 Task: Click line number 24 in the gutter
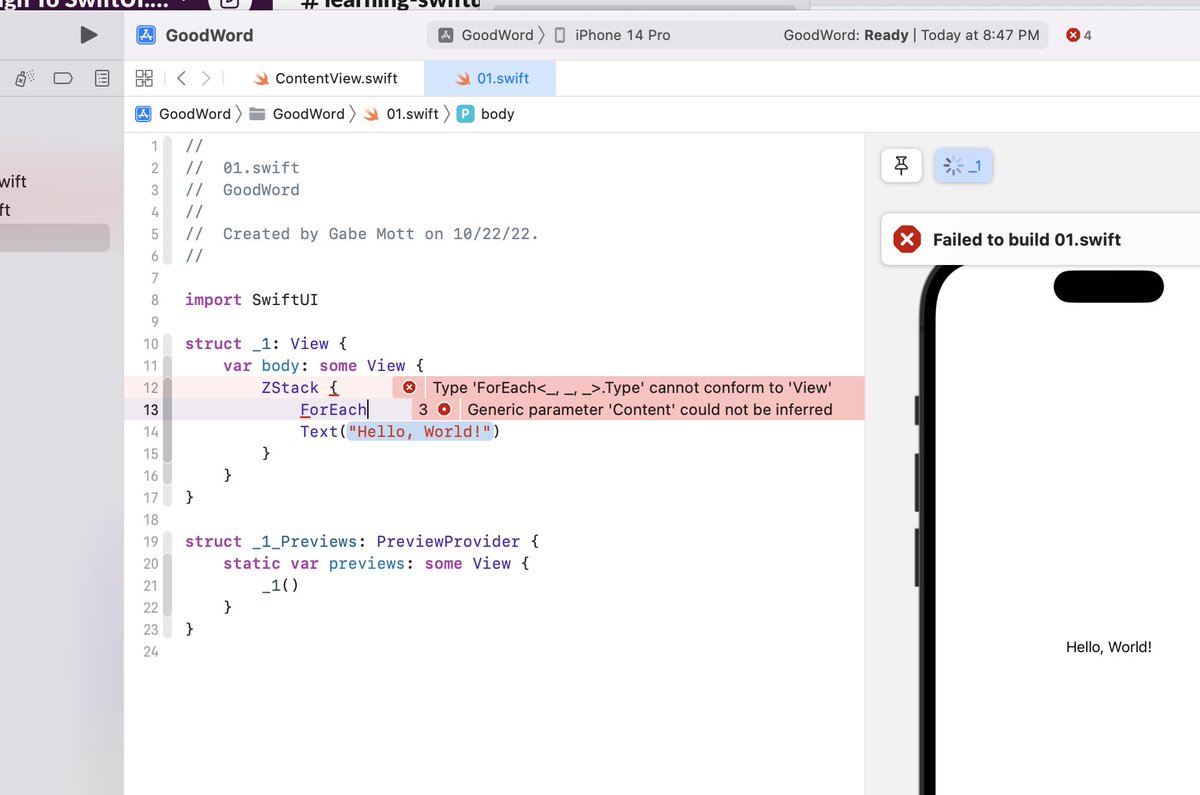click(x=151, y=651)
